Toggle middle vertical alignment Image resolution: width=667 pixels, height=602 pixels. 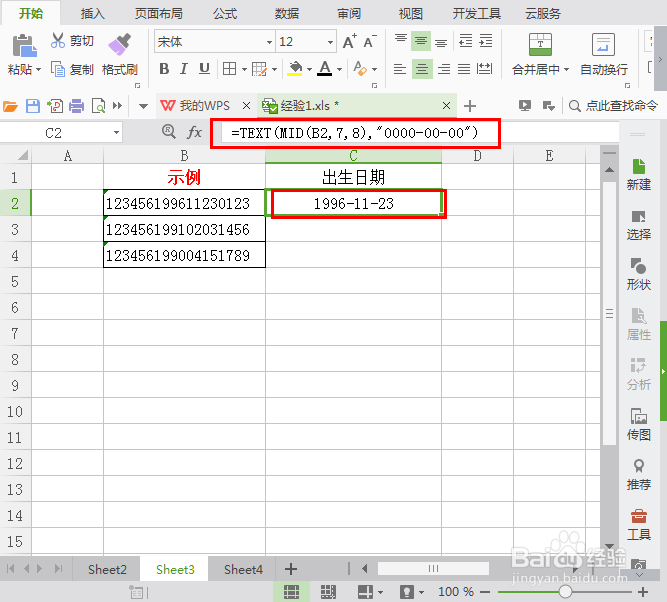point(421,41)
